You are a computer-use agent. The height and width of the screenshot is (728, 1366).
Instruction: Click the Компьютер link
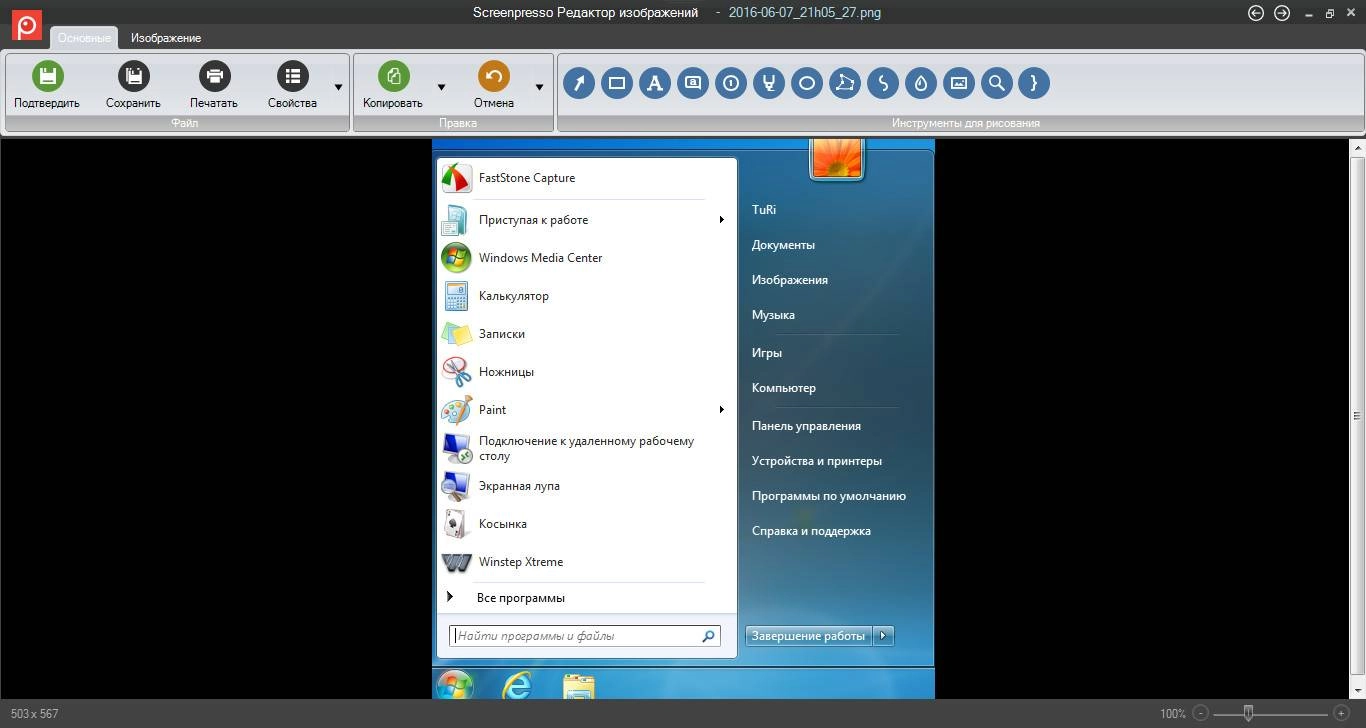784,388
